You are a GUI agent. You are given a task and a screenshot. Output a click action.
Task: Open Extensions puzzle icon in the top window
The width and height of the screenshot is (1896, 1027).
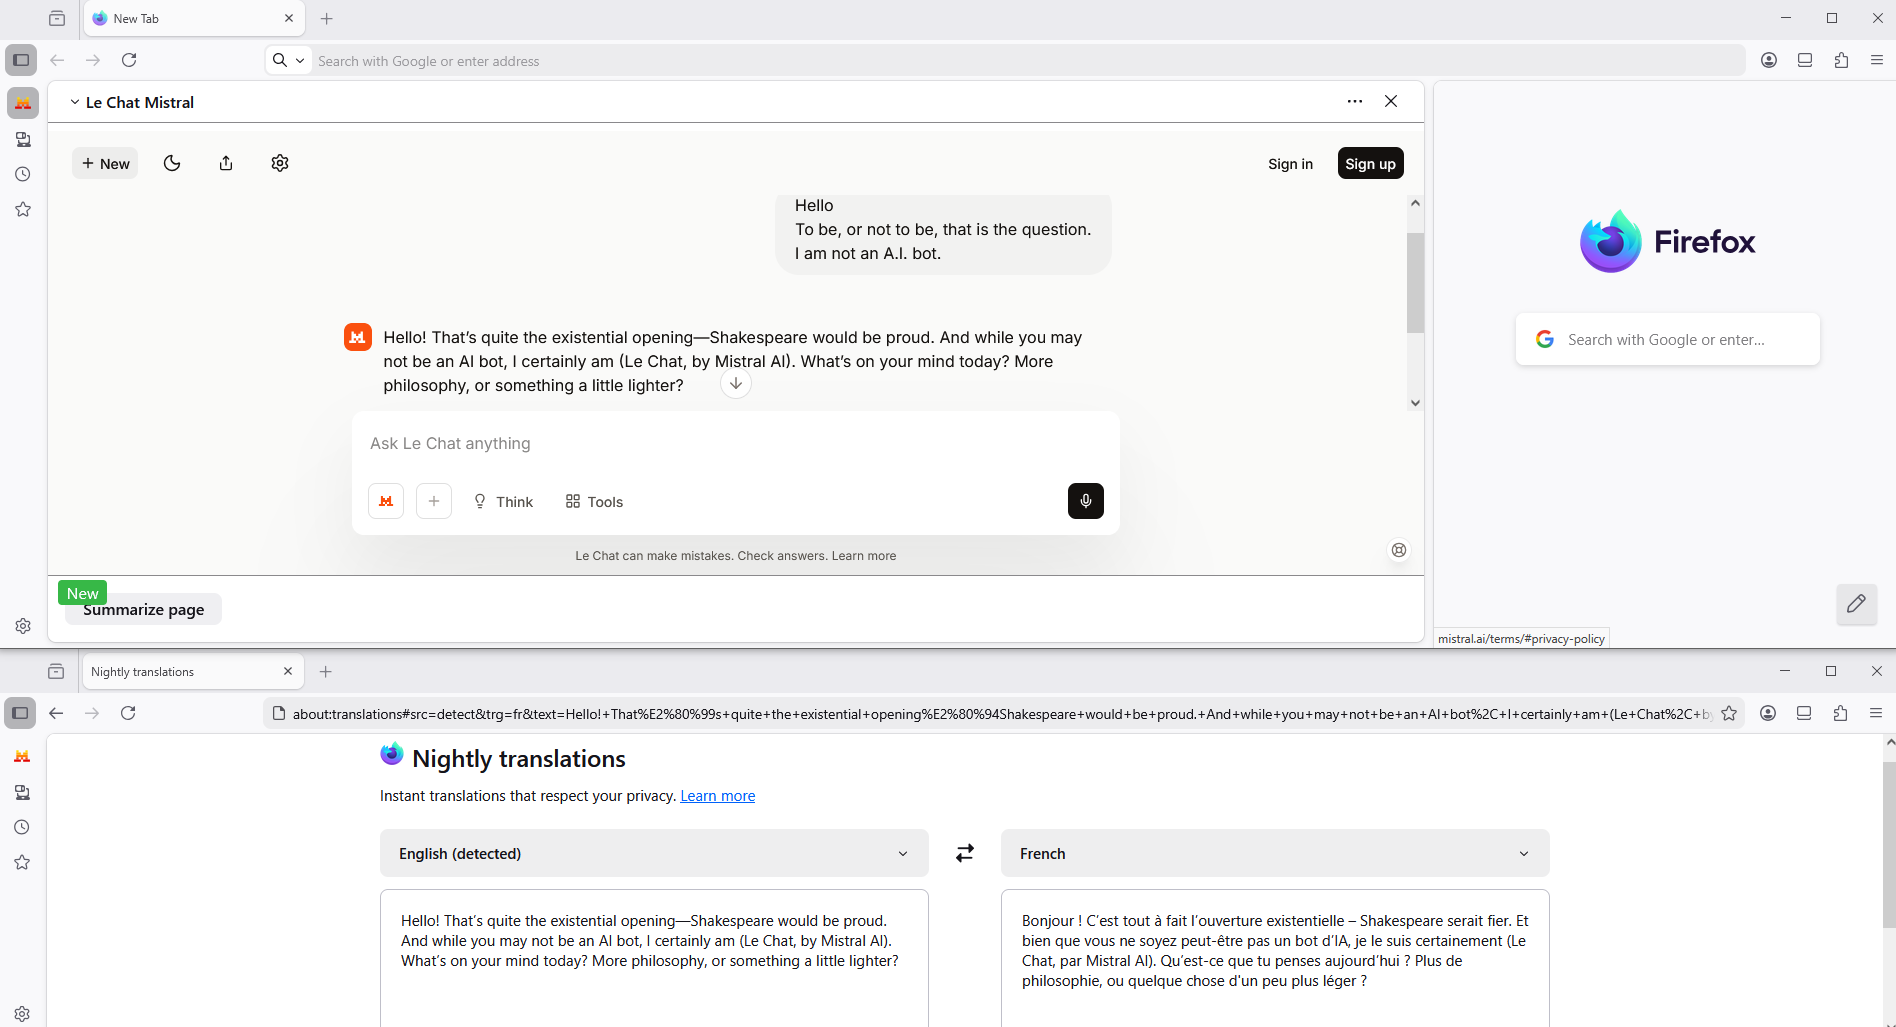1841,60
